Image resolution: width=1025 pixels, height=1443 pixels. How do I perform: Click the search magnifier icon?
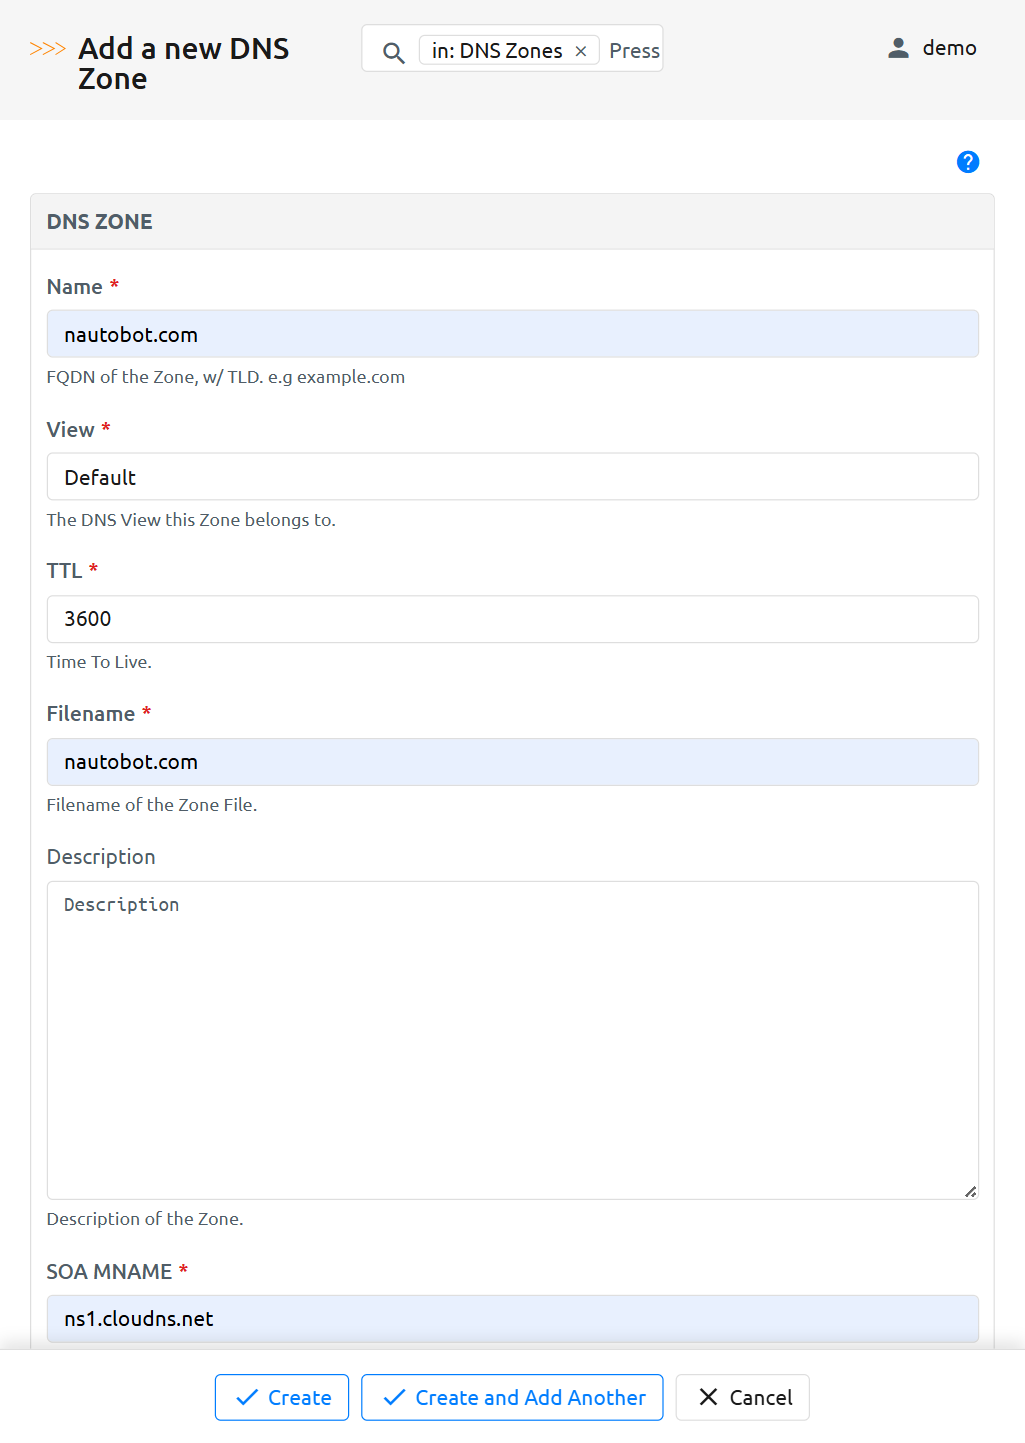tap(393, 52)
